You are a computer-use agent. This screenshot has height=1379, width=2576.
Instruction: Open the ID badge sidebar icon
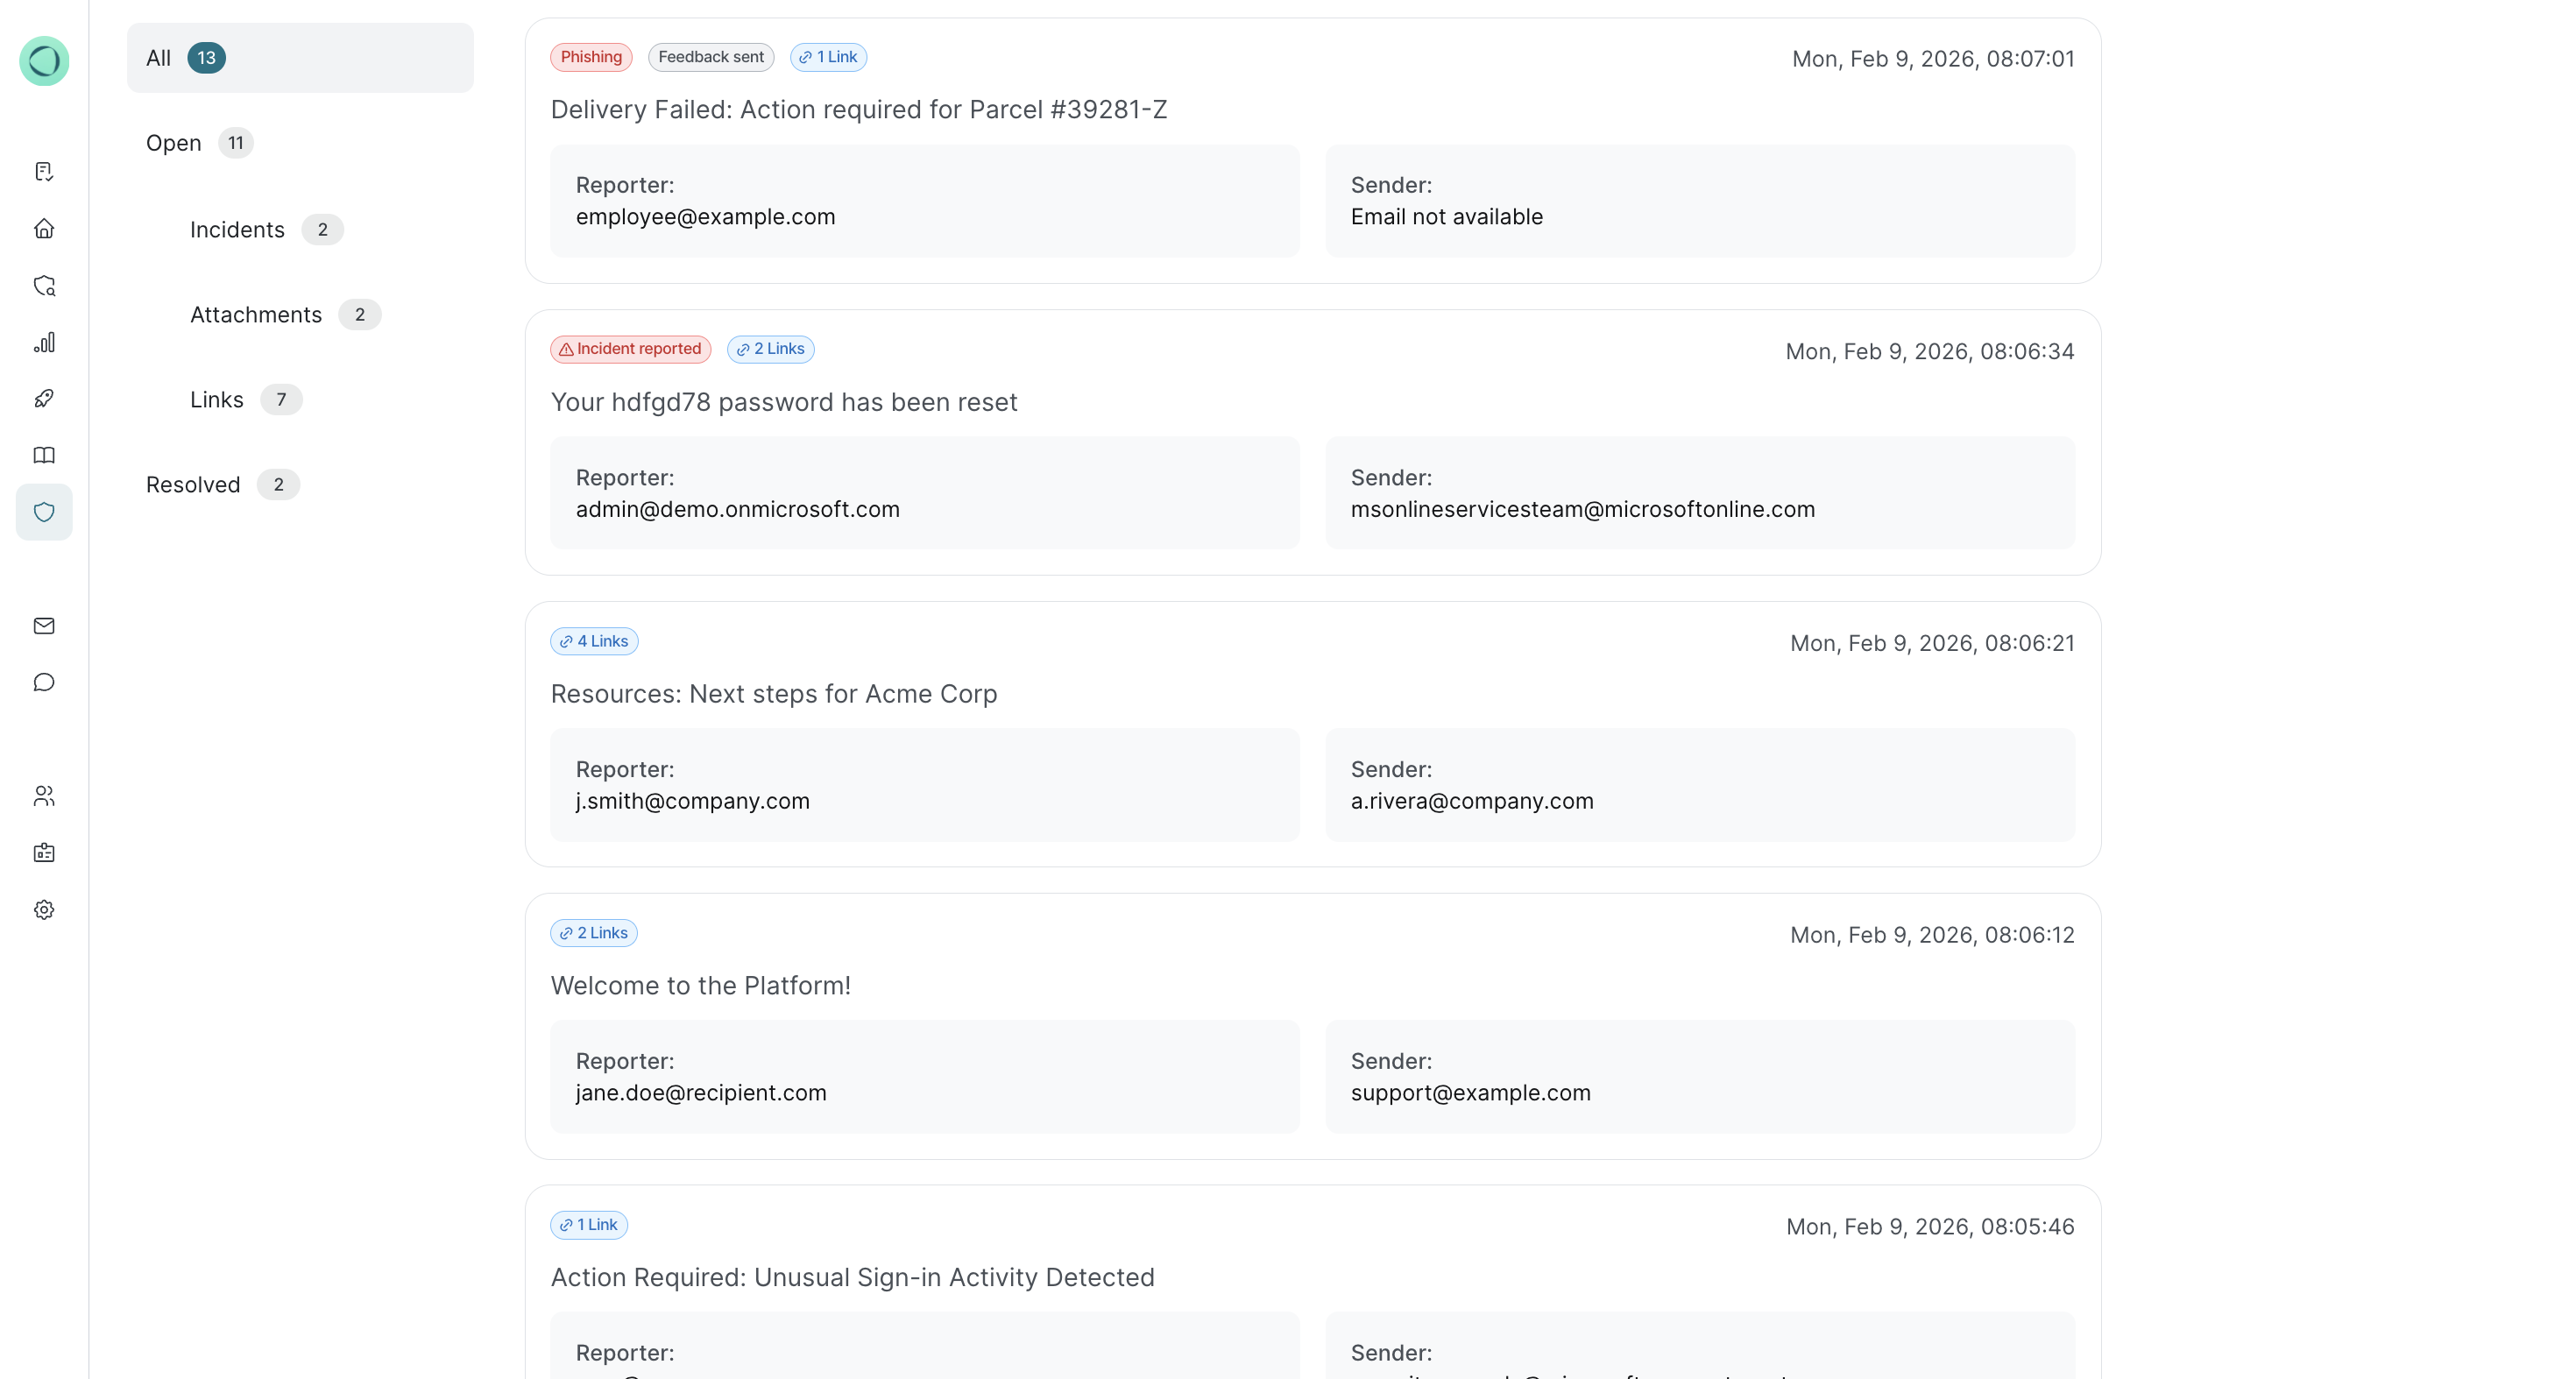(x=44, y=853)
